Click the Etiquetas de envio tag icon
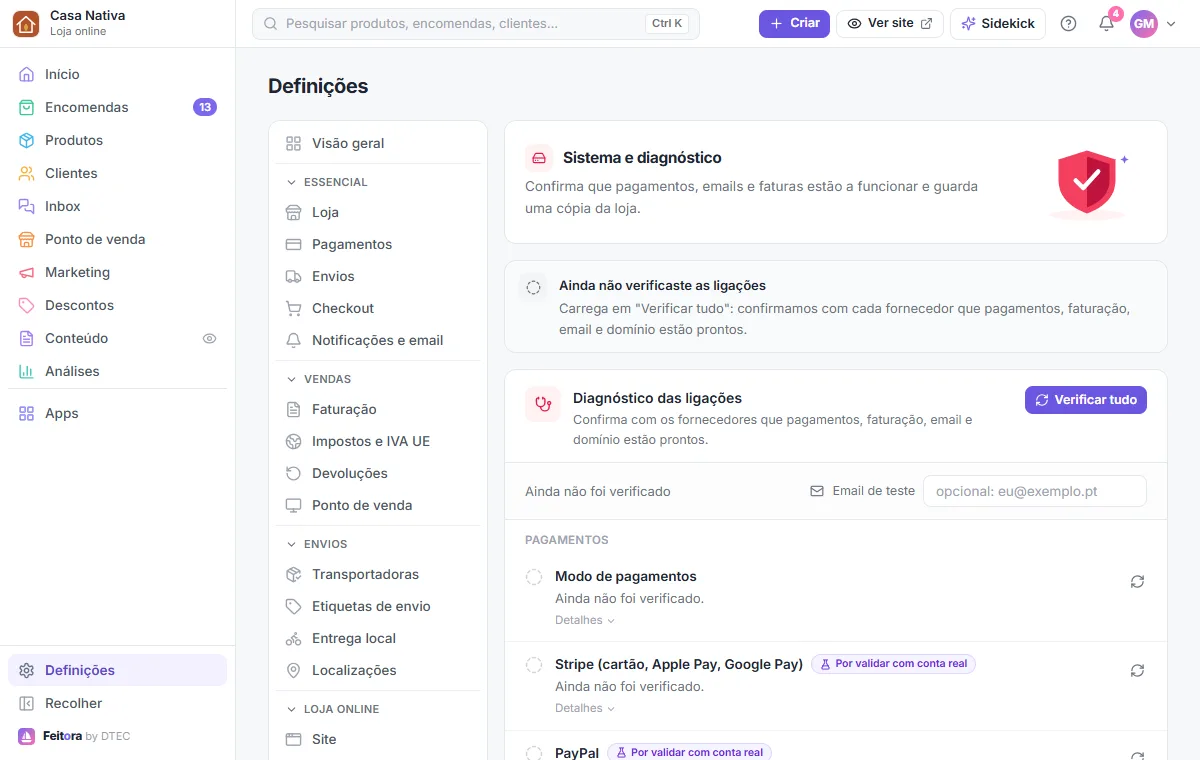 click(x=293, y=606)
